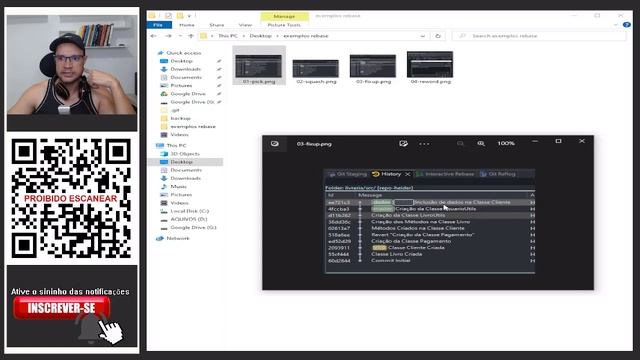
Task: Open the View ribbon tab
Action: pos(245,25)
